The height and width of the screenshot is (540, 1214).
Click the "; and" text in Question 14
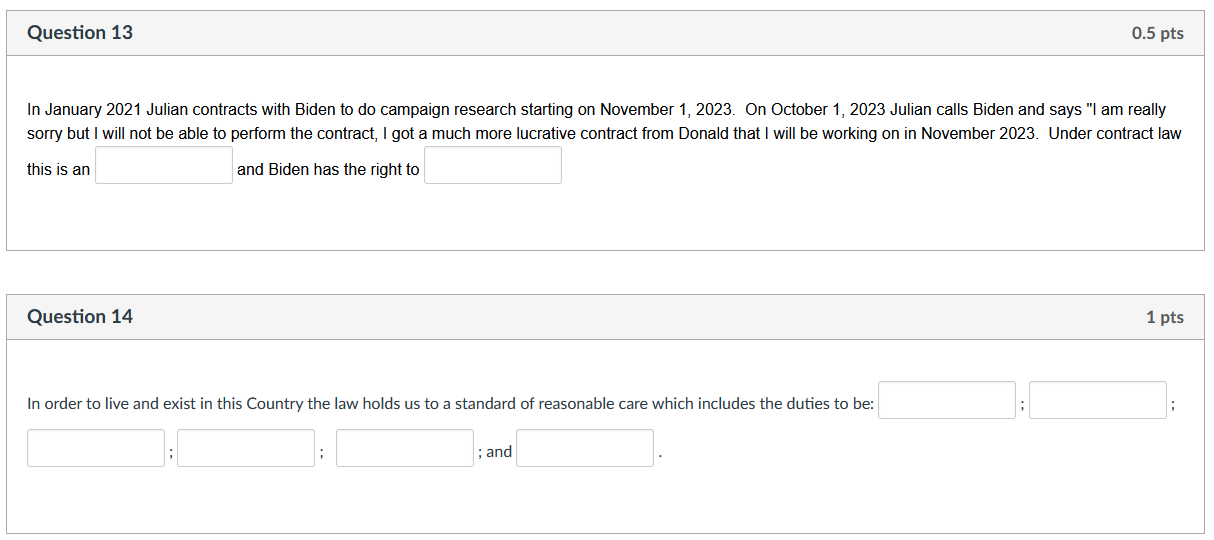[496, 452]
